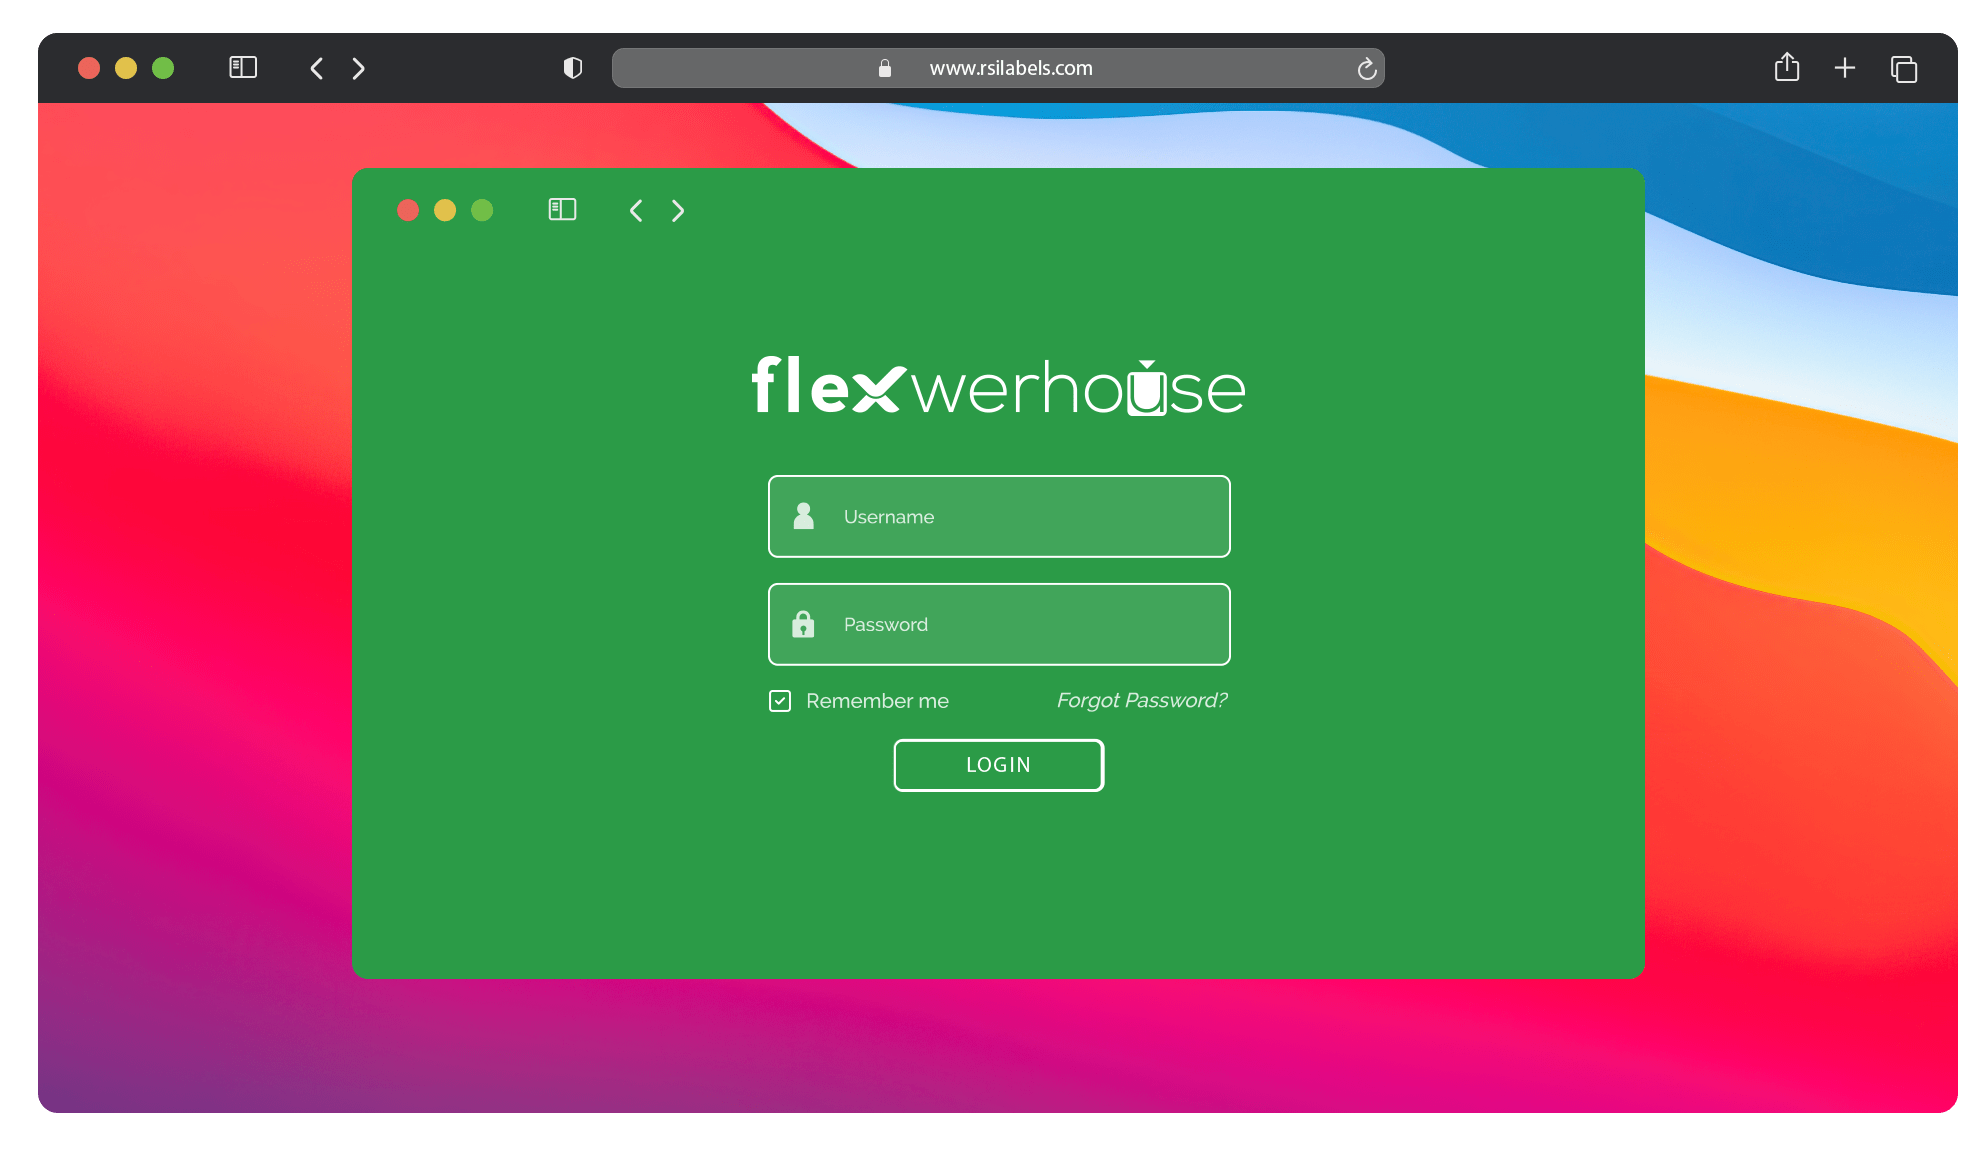The height and width of the screenshot is (1170, 1988).
Task: Click the privacy shield icon
Action: [573, 68]
